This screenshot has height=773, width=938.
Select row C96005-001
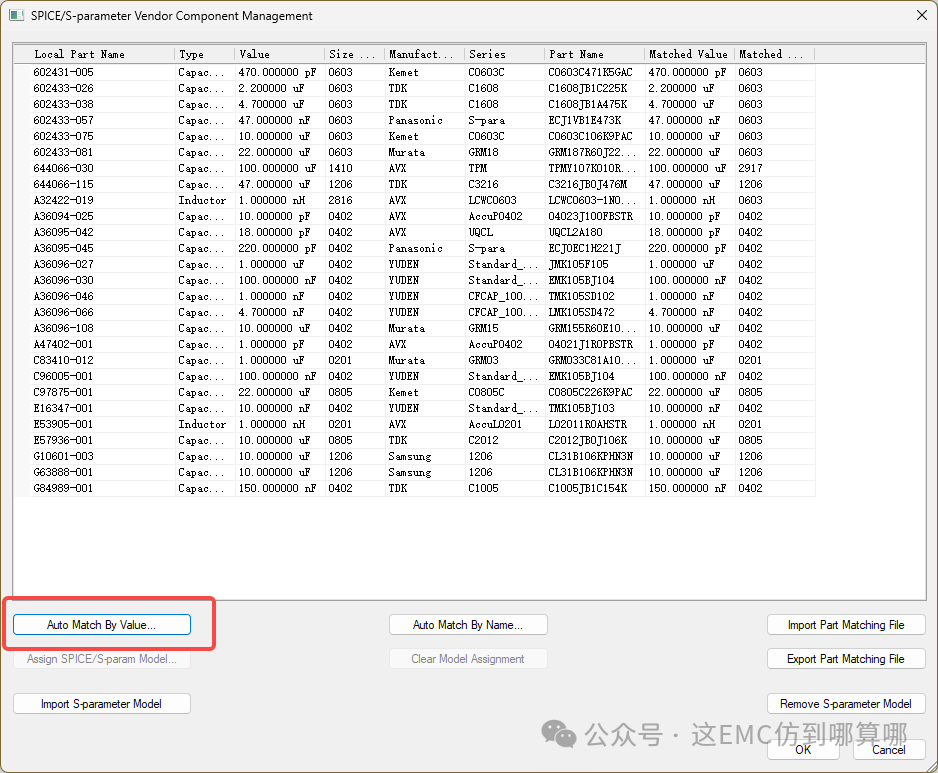[x=415, y=376]
